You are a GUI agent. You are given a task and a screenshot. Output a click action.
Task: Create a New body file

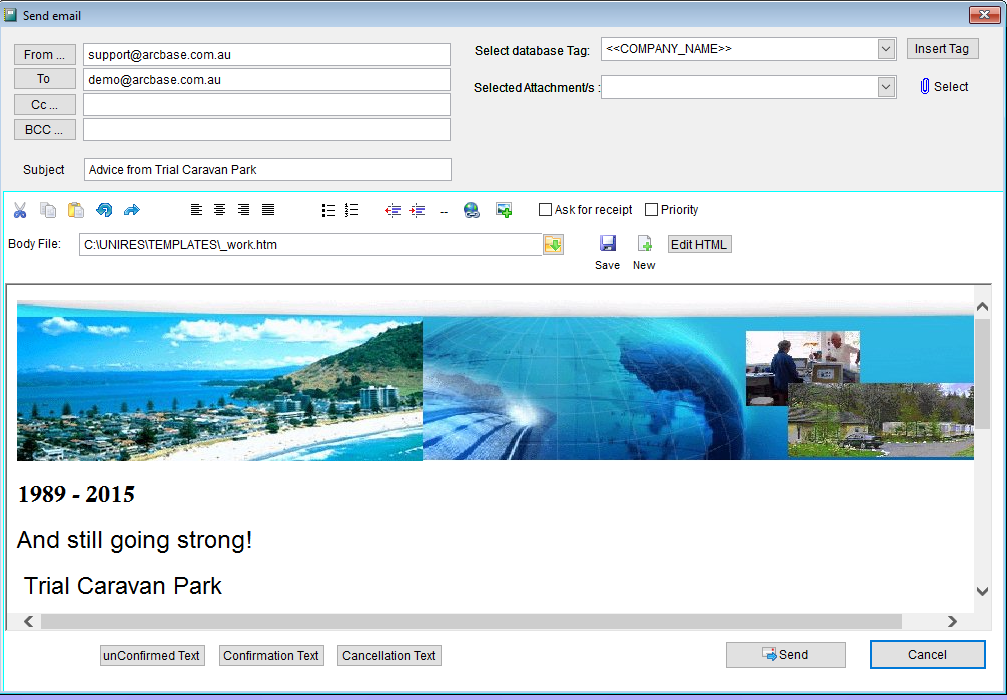pos(644,243)
